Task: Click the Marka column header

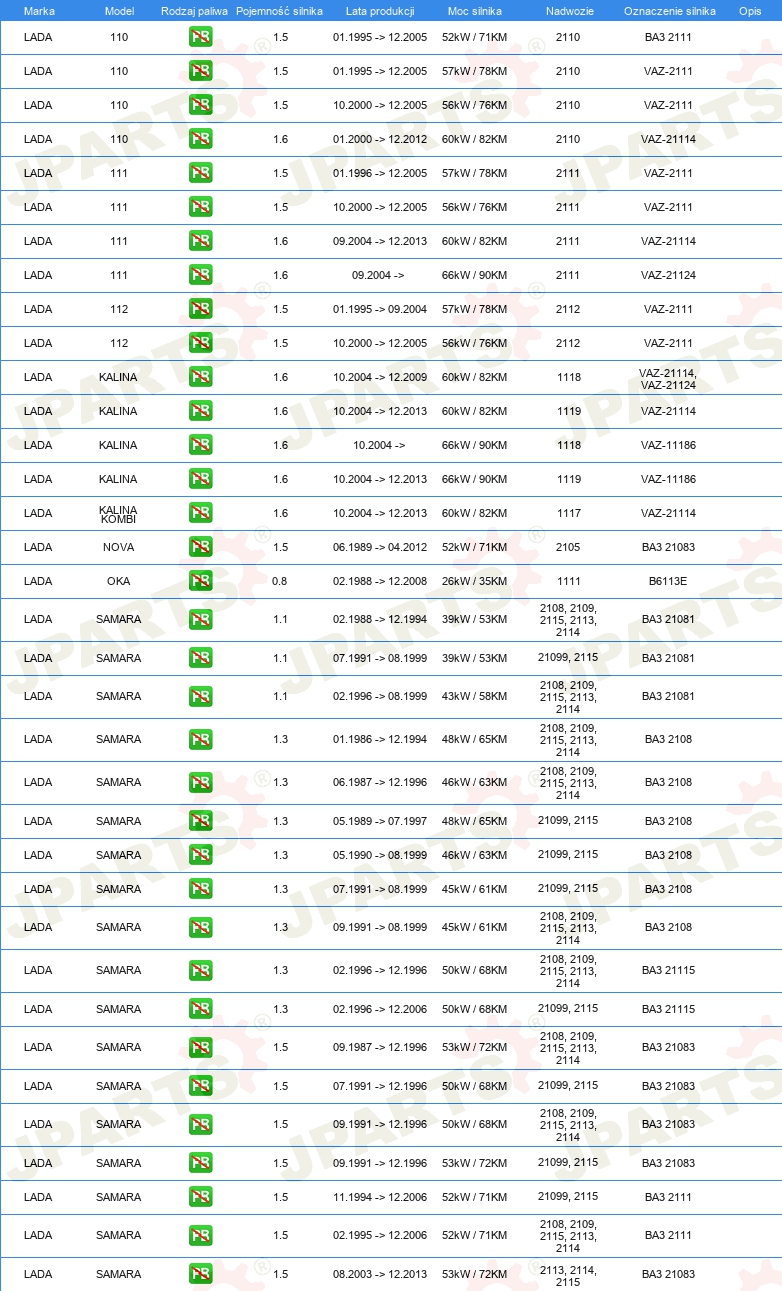Action: coord(39,11)
